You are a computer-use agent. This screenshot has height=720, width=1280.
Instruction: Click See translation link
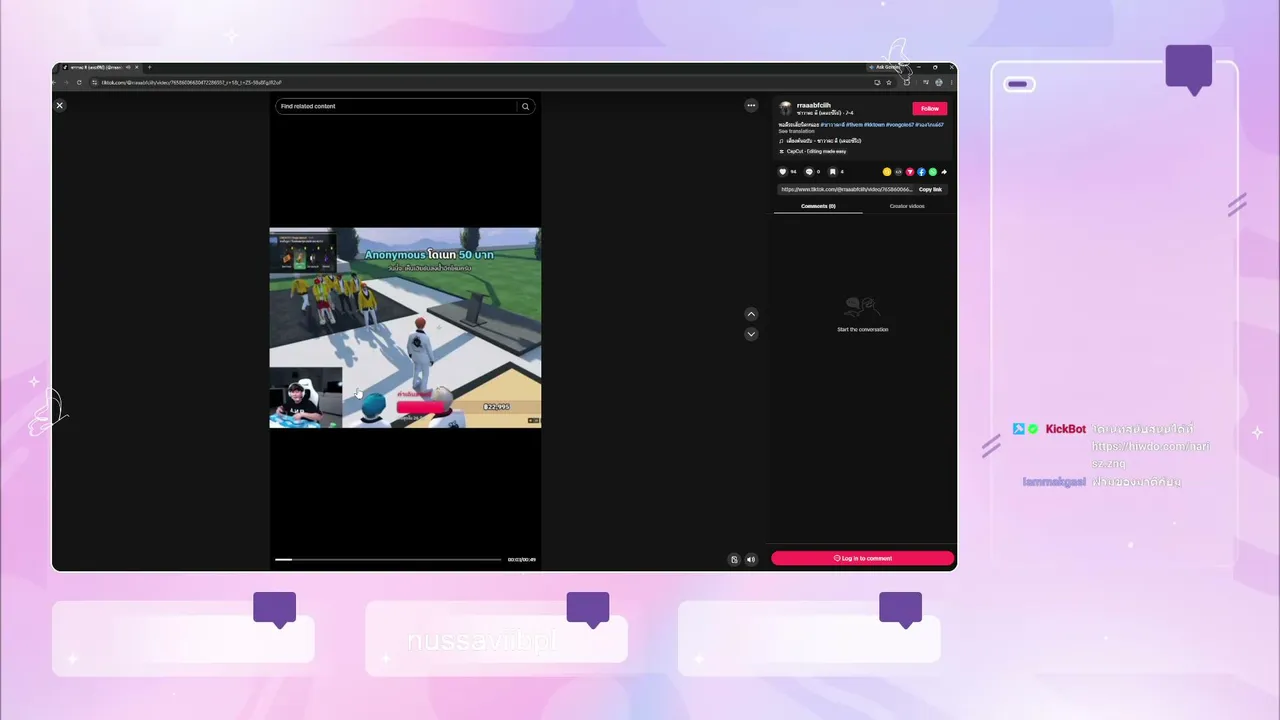pyautogui.click(x=797, y=131)
